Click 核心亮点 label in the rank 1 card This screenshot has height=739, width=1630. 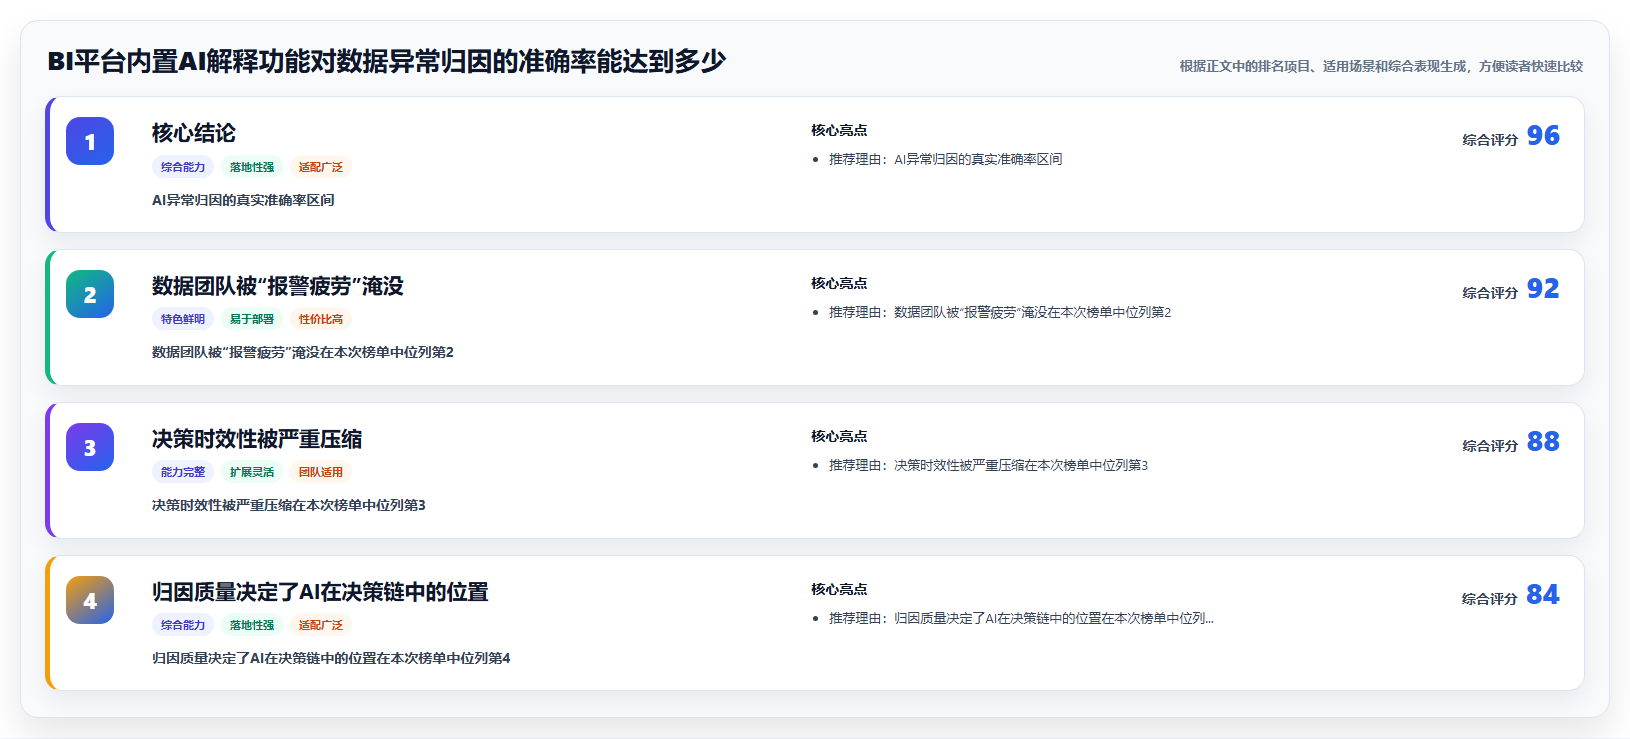[839, 130]
